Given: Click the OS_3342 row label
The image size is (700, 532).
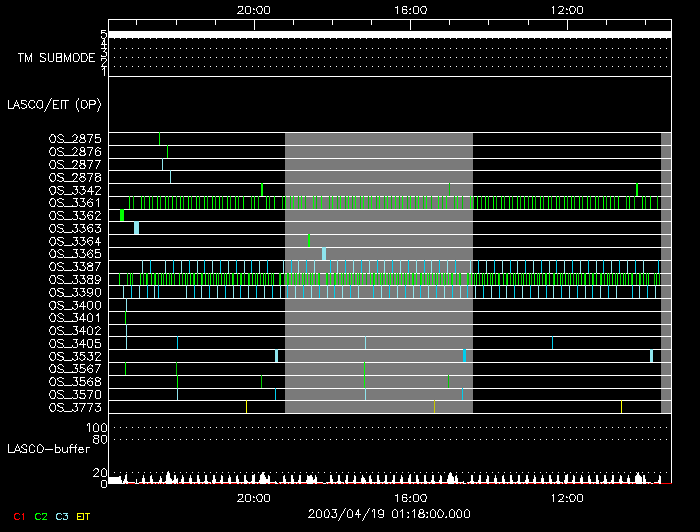Looking at the screenshot, I should click(75, 190).
